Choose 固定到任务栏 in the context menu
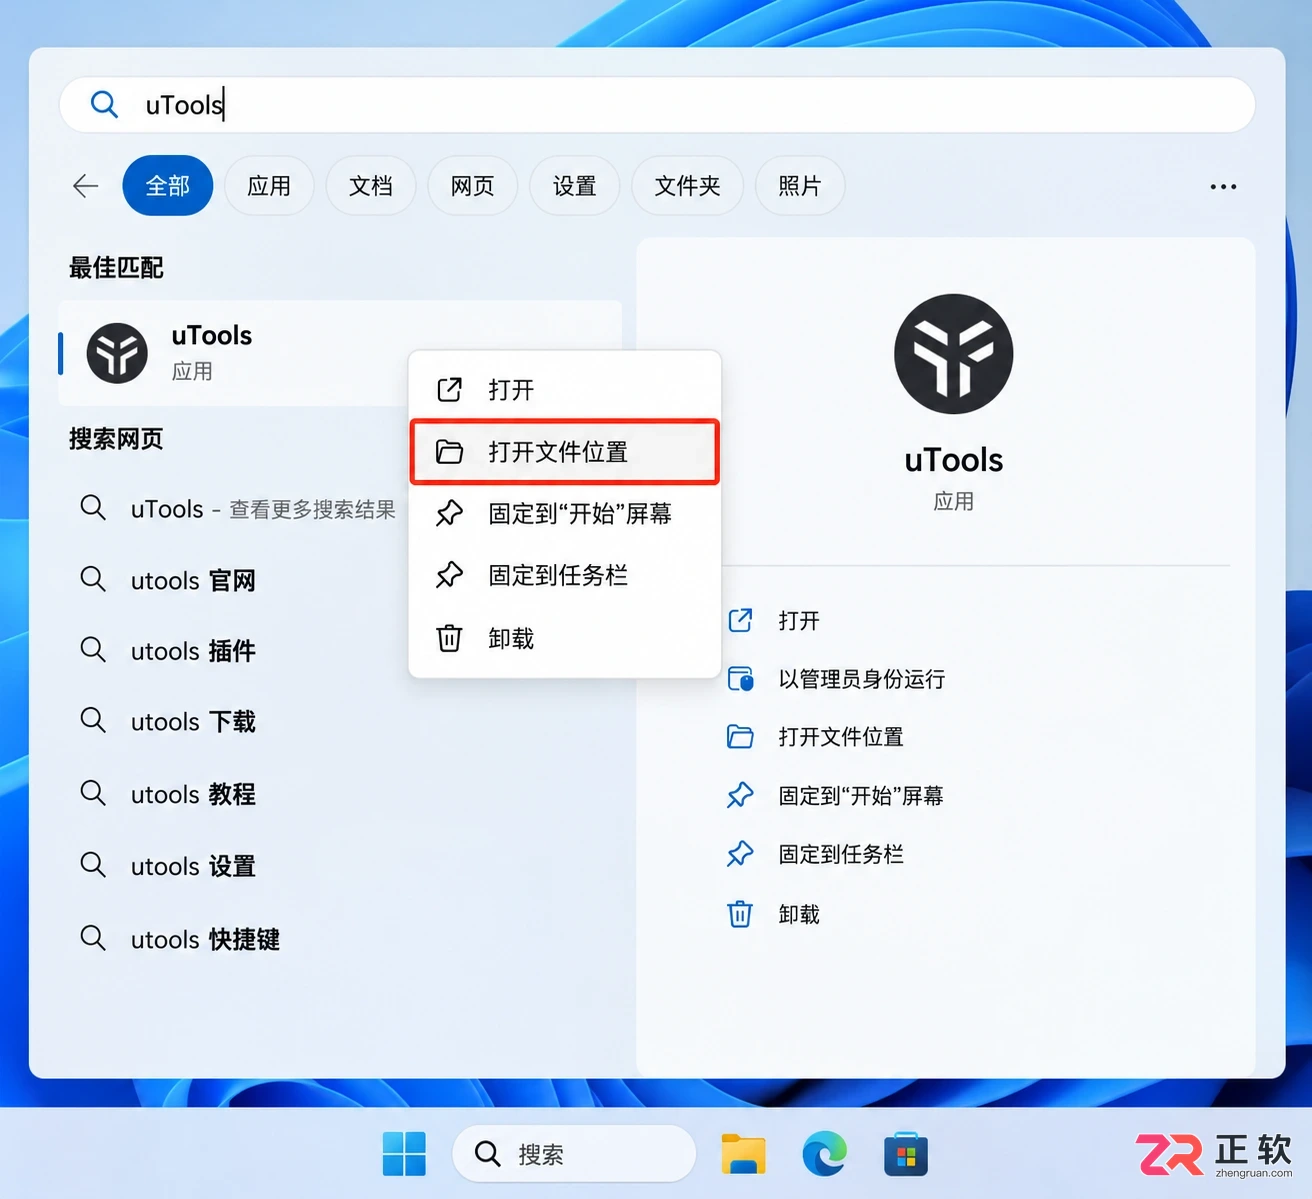Viewport: 1312px width, 1199px height. click(x=565, y=576)
